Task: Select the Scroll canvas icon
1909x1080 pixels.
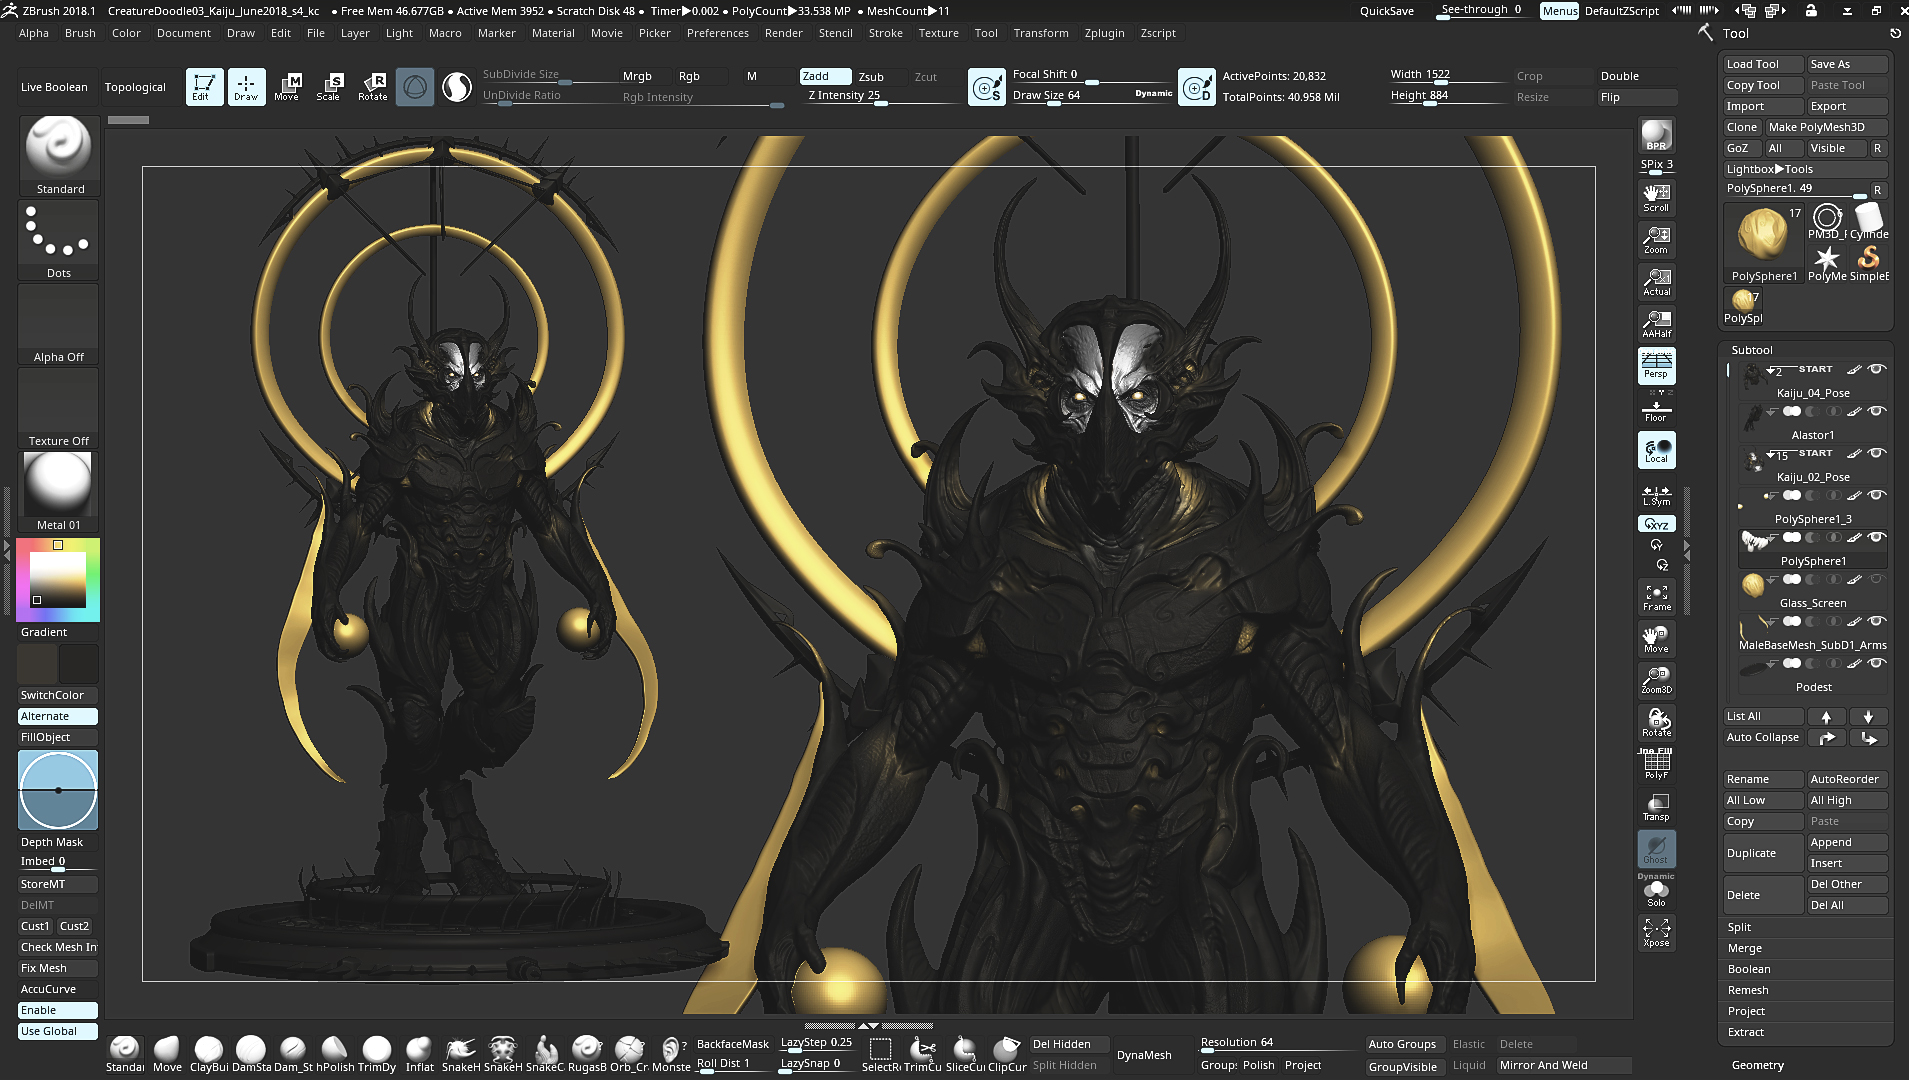Action: pos(1656,197)
